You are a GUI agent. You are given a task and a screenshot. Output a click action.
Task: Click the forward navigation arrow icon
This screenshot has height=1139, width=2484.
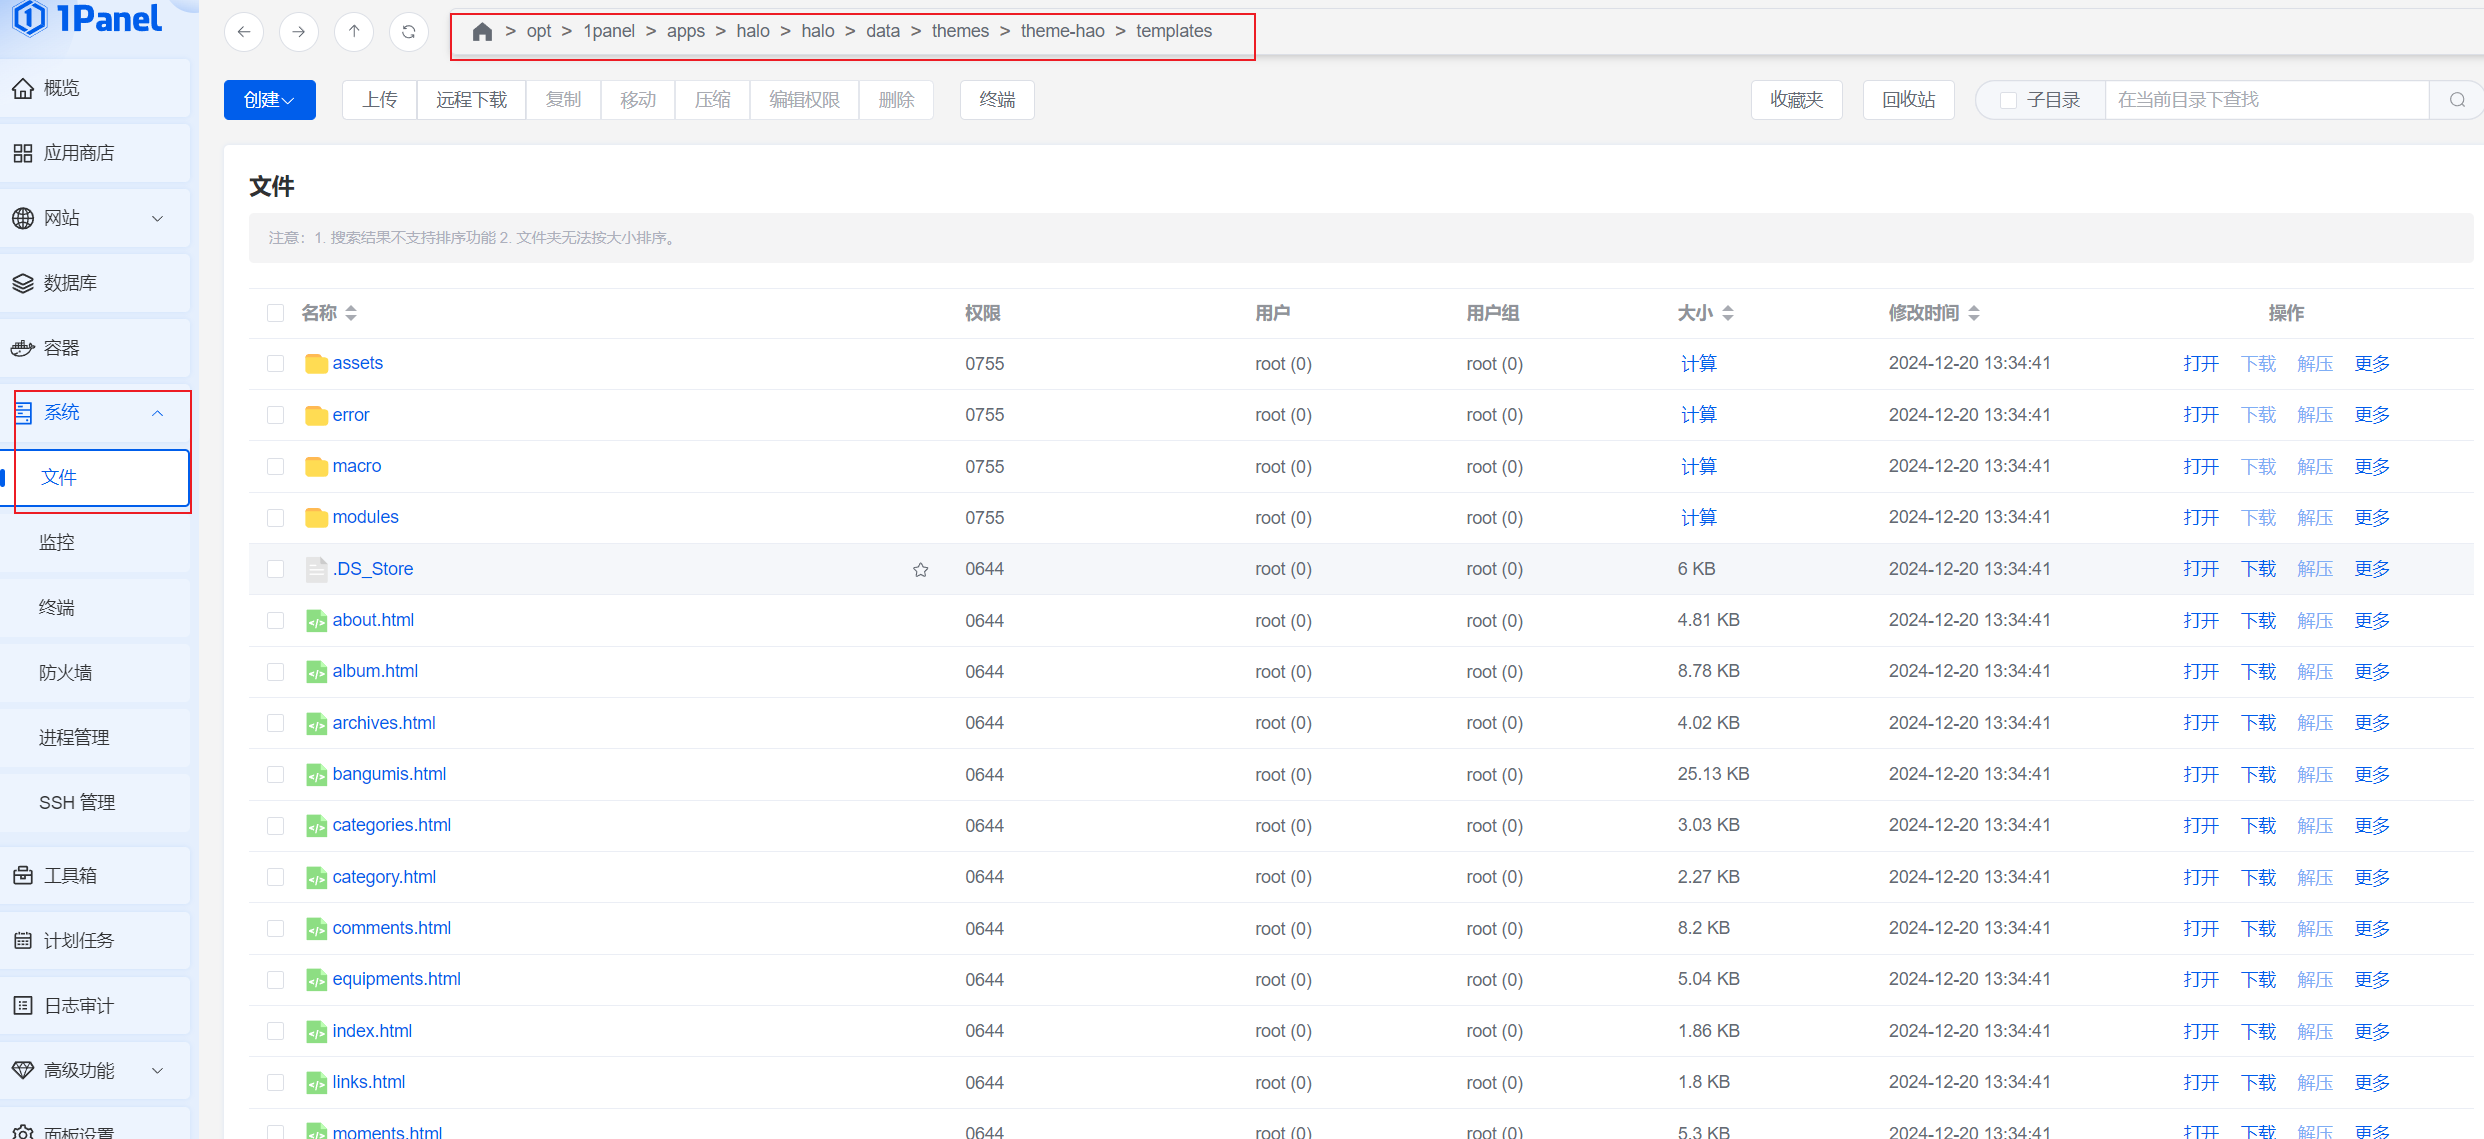tap(298, 32)
